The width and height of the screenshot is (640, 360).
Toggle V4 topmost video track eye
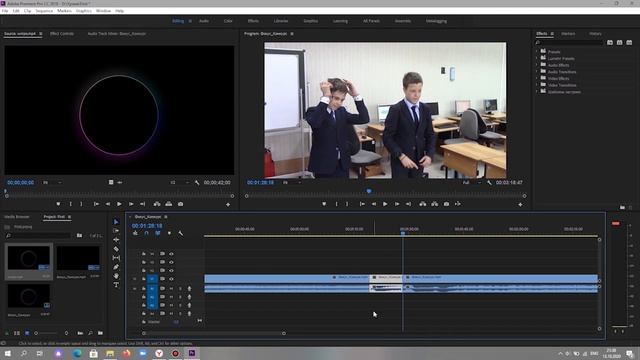[171, 254]
